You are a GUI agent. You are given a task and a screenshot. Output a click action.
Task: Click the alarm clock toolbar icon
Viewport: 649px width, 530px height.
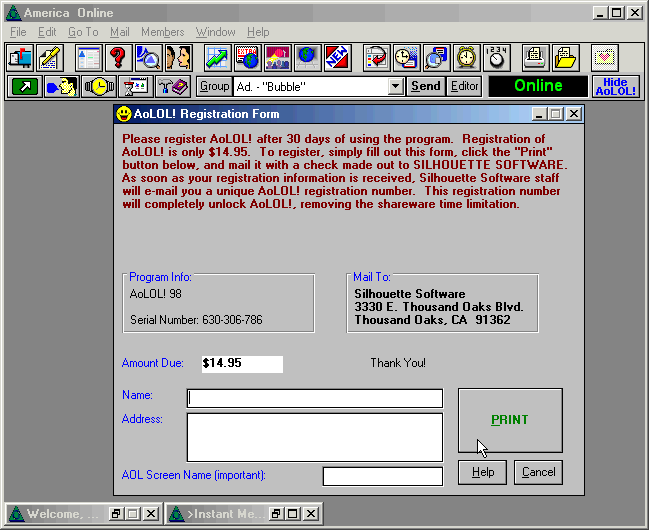[x=466, y=57]
